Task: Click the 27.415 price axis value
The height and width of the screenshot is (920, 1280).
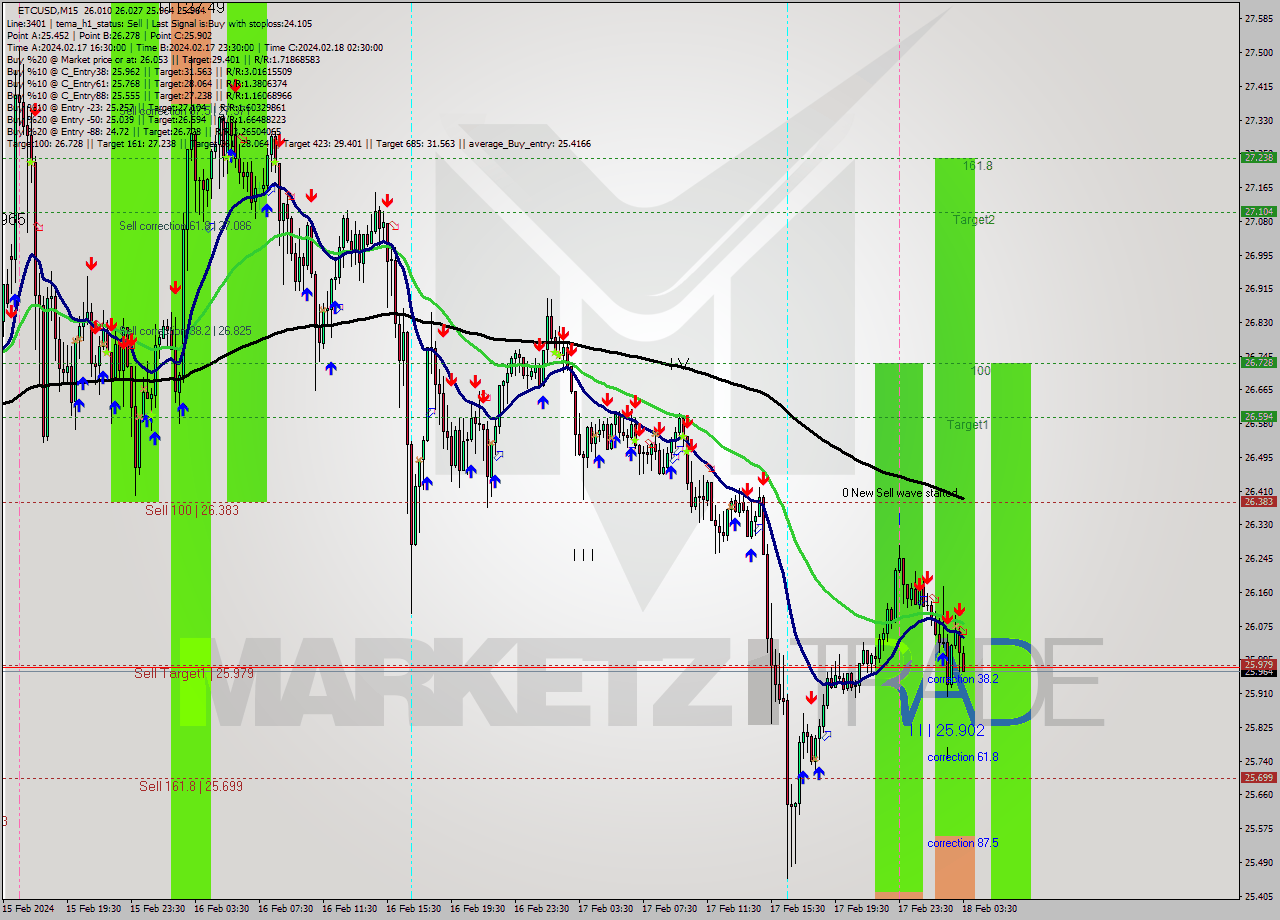Action: [x=1258, y=86]
